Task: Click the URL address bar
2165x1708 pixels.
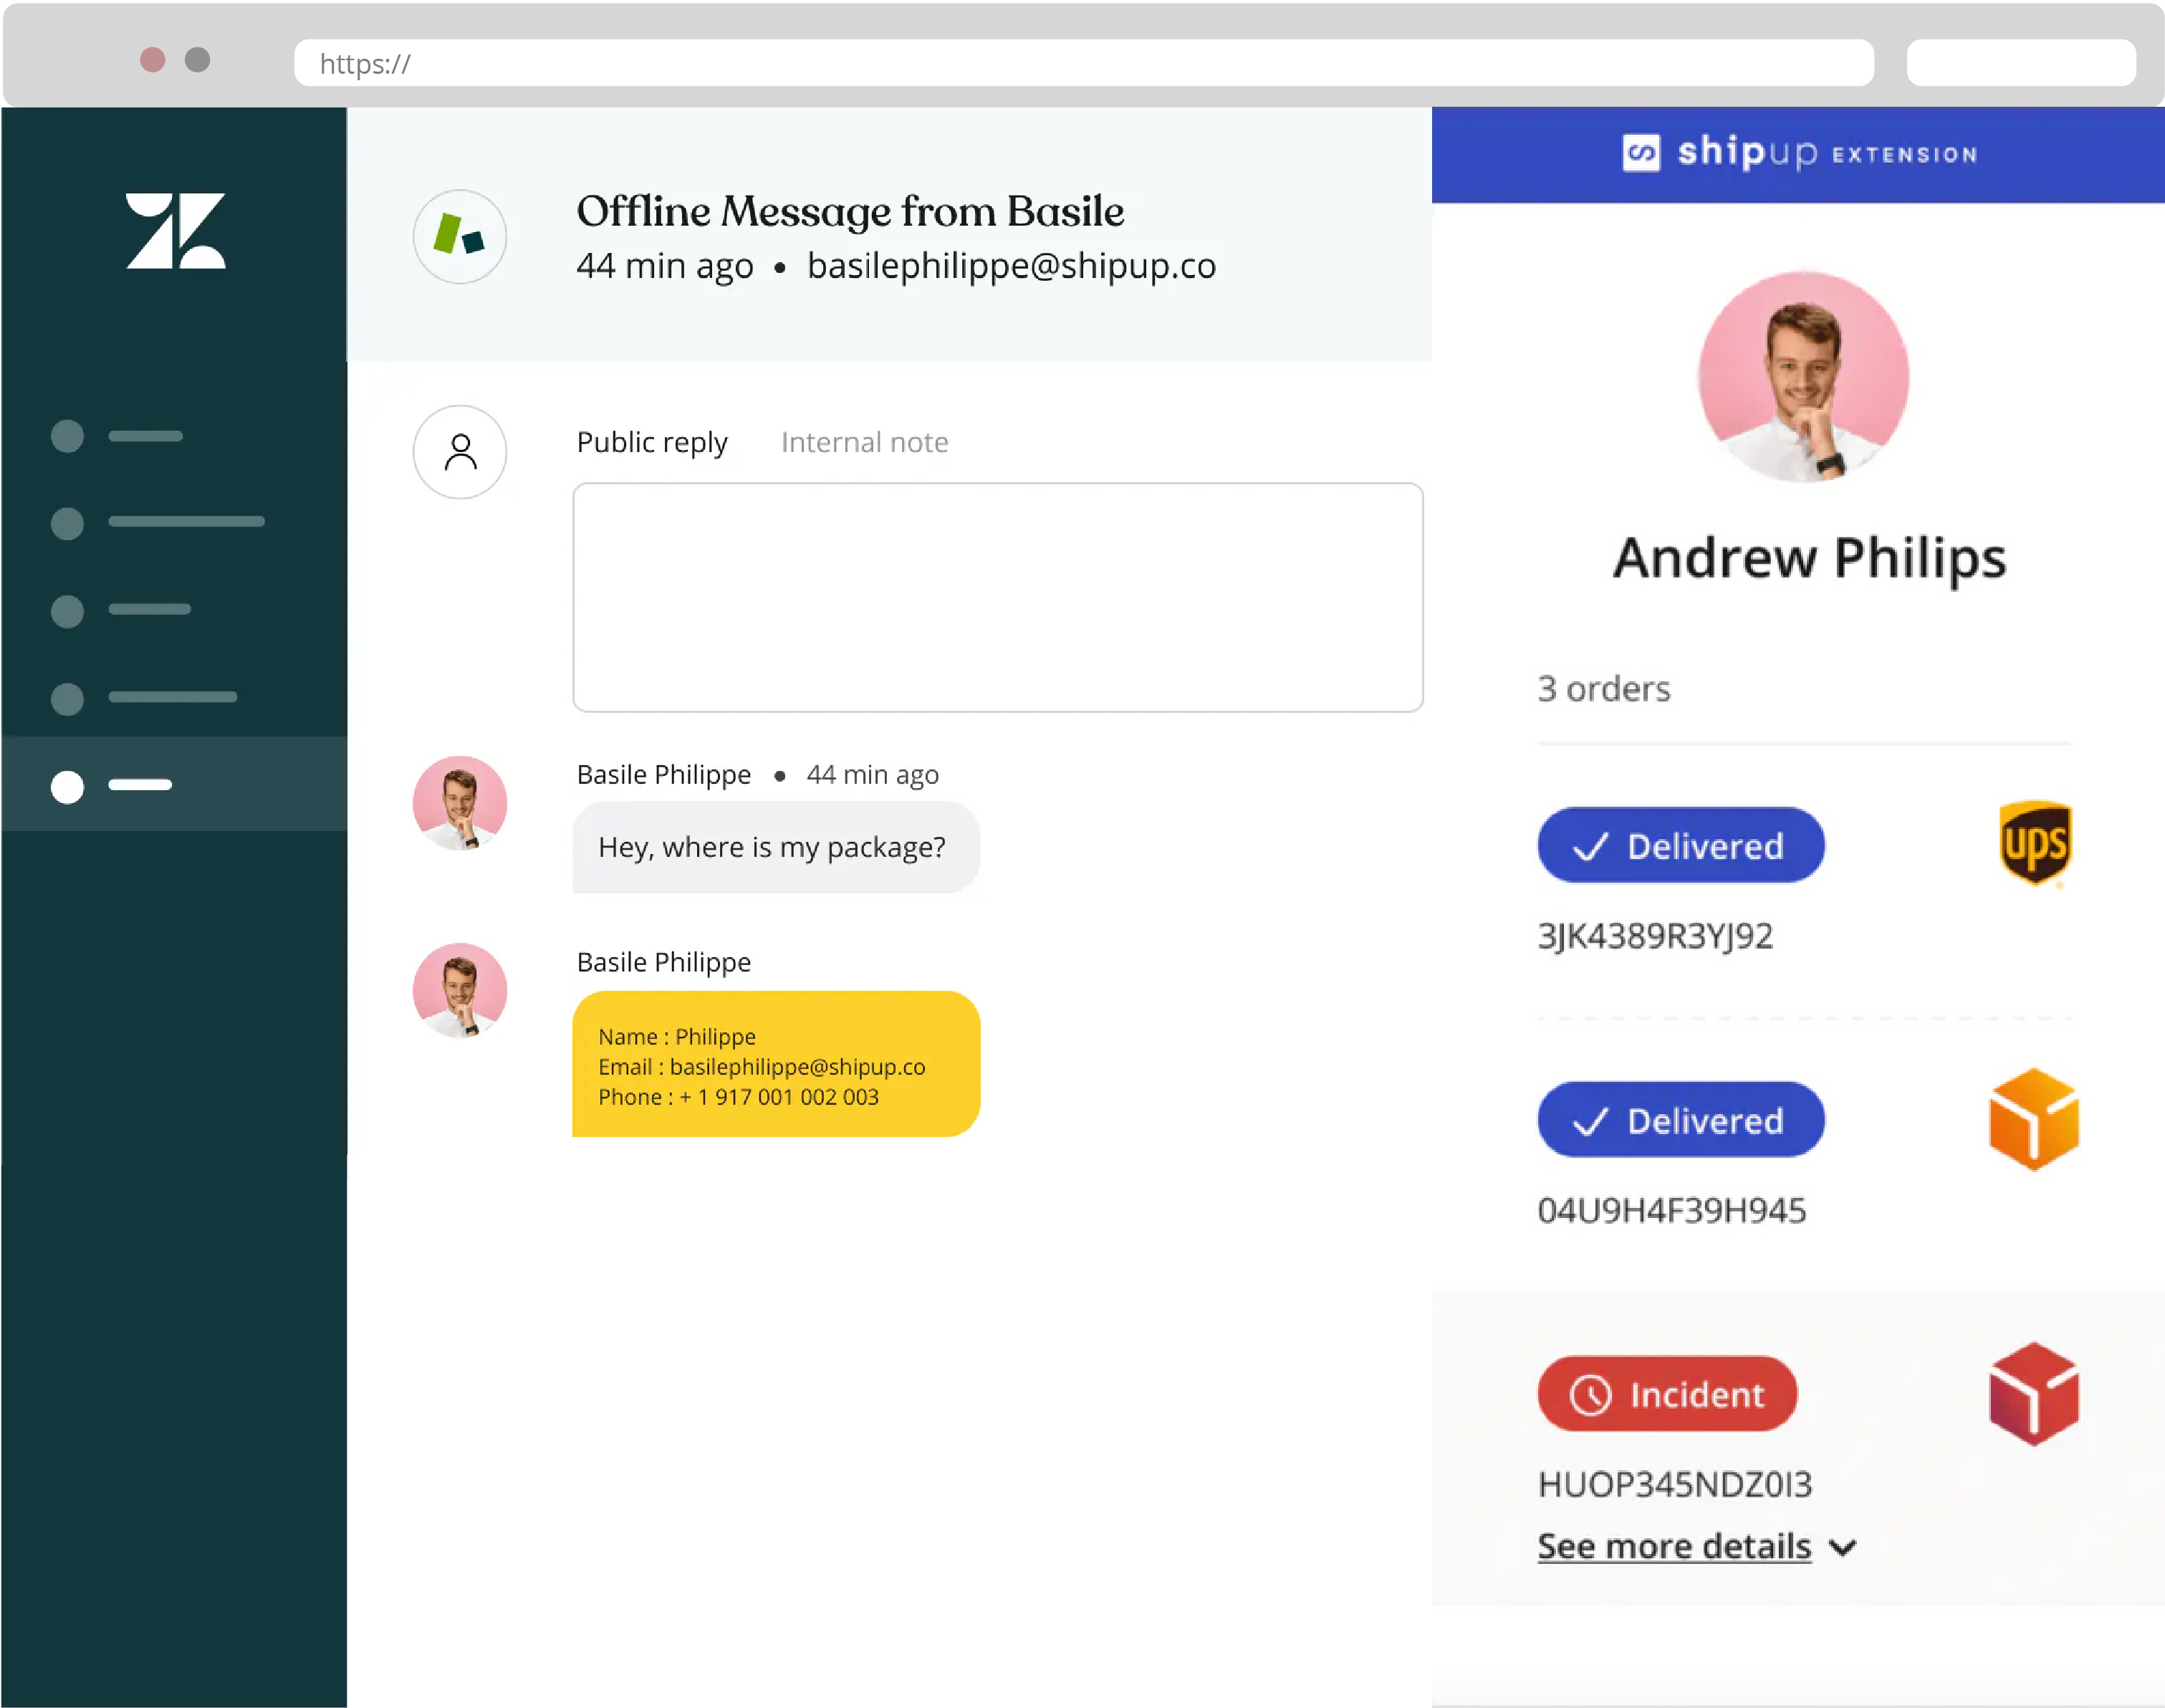Action: pos(1084,63)
